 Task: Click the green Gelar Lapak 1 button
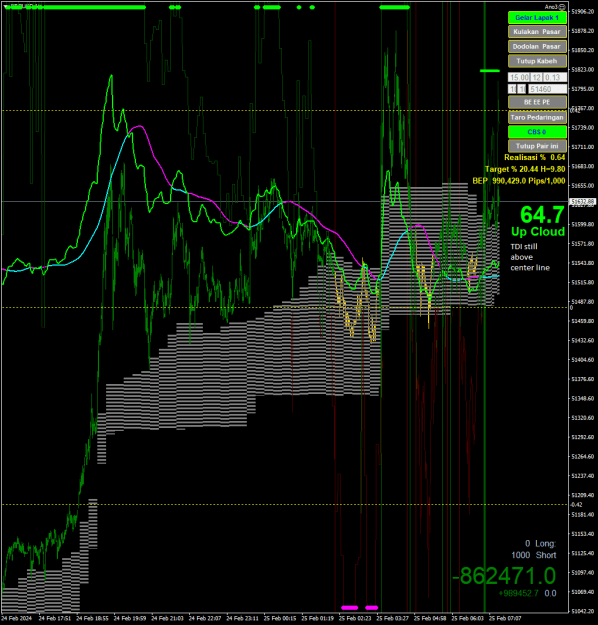(x=537, y=18)
